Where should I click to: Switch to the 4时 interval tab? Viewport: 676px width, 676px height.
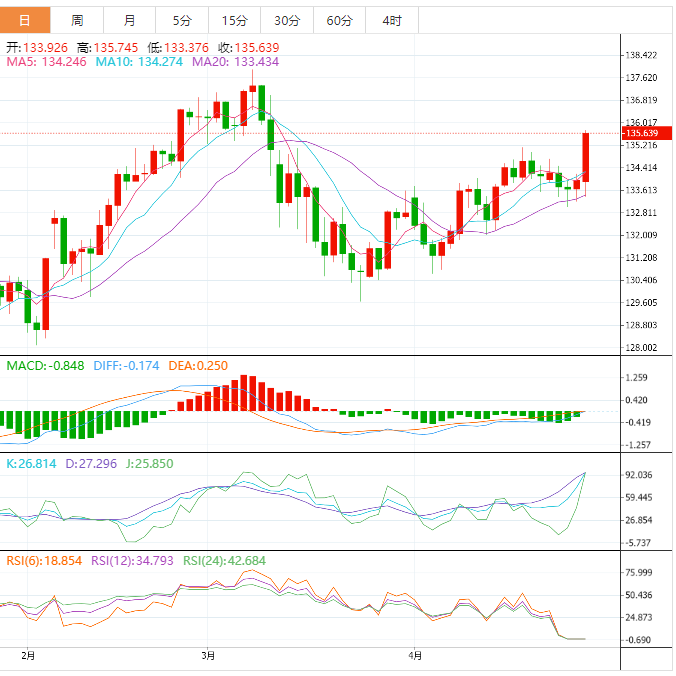(392, 20)
